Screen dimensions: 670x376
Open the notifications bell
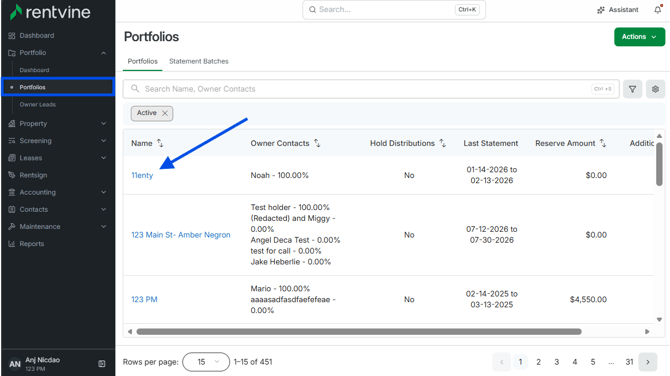(x=658, y=9)
